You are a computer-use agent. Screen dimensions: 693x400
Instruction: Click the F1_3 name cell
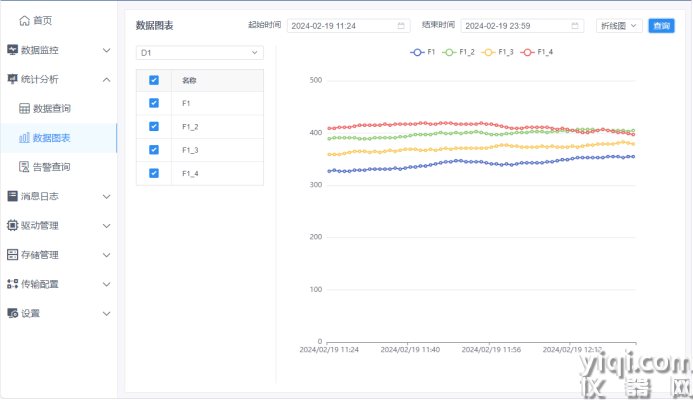coord(217,150)
